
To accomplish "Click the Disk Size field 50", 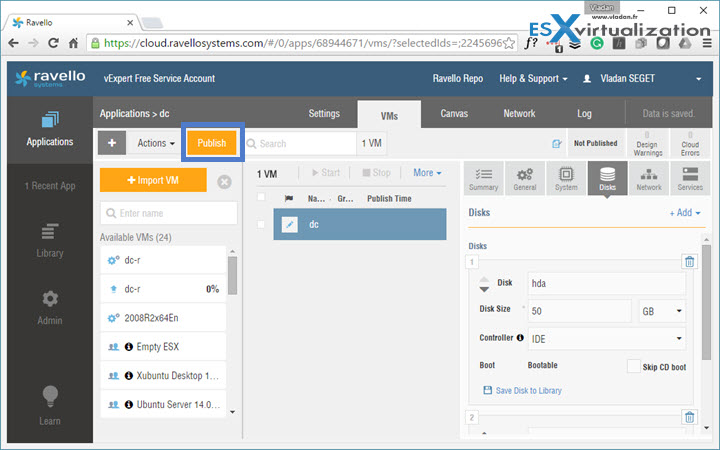I will [580, 311].
